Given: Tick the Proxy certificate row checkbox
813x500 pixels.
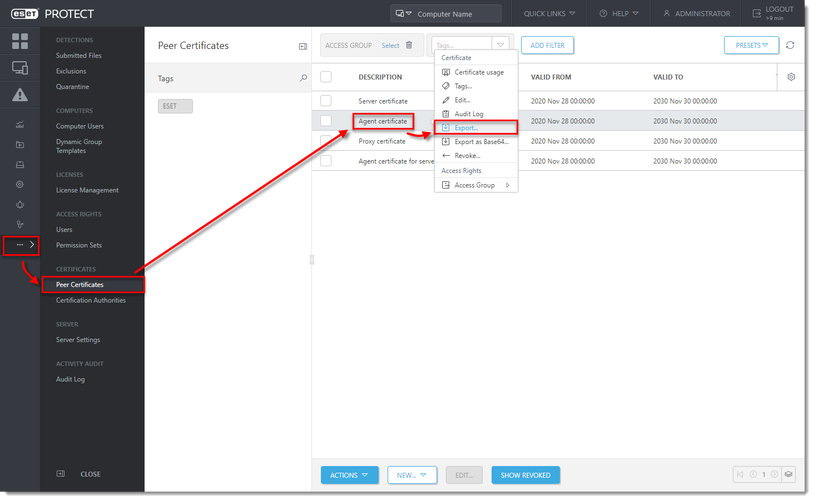Looking at the screenshot, I should point(326,141).
